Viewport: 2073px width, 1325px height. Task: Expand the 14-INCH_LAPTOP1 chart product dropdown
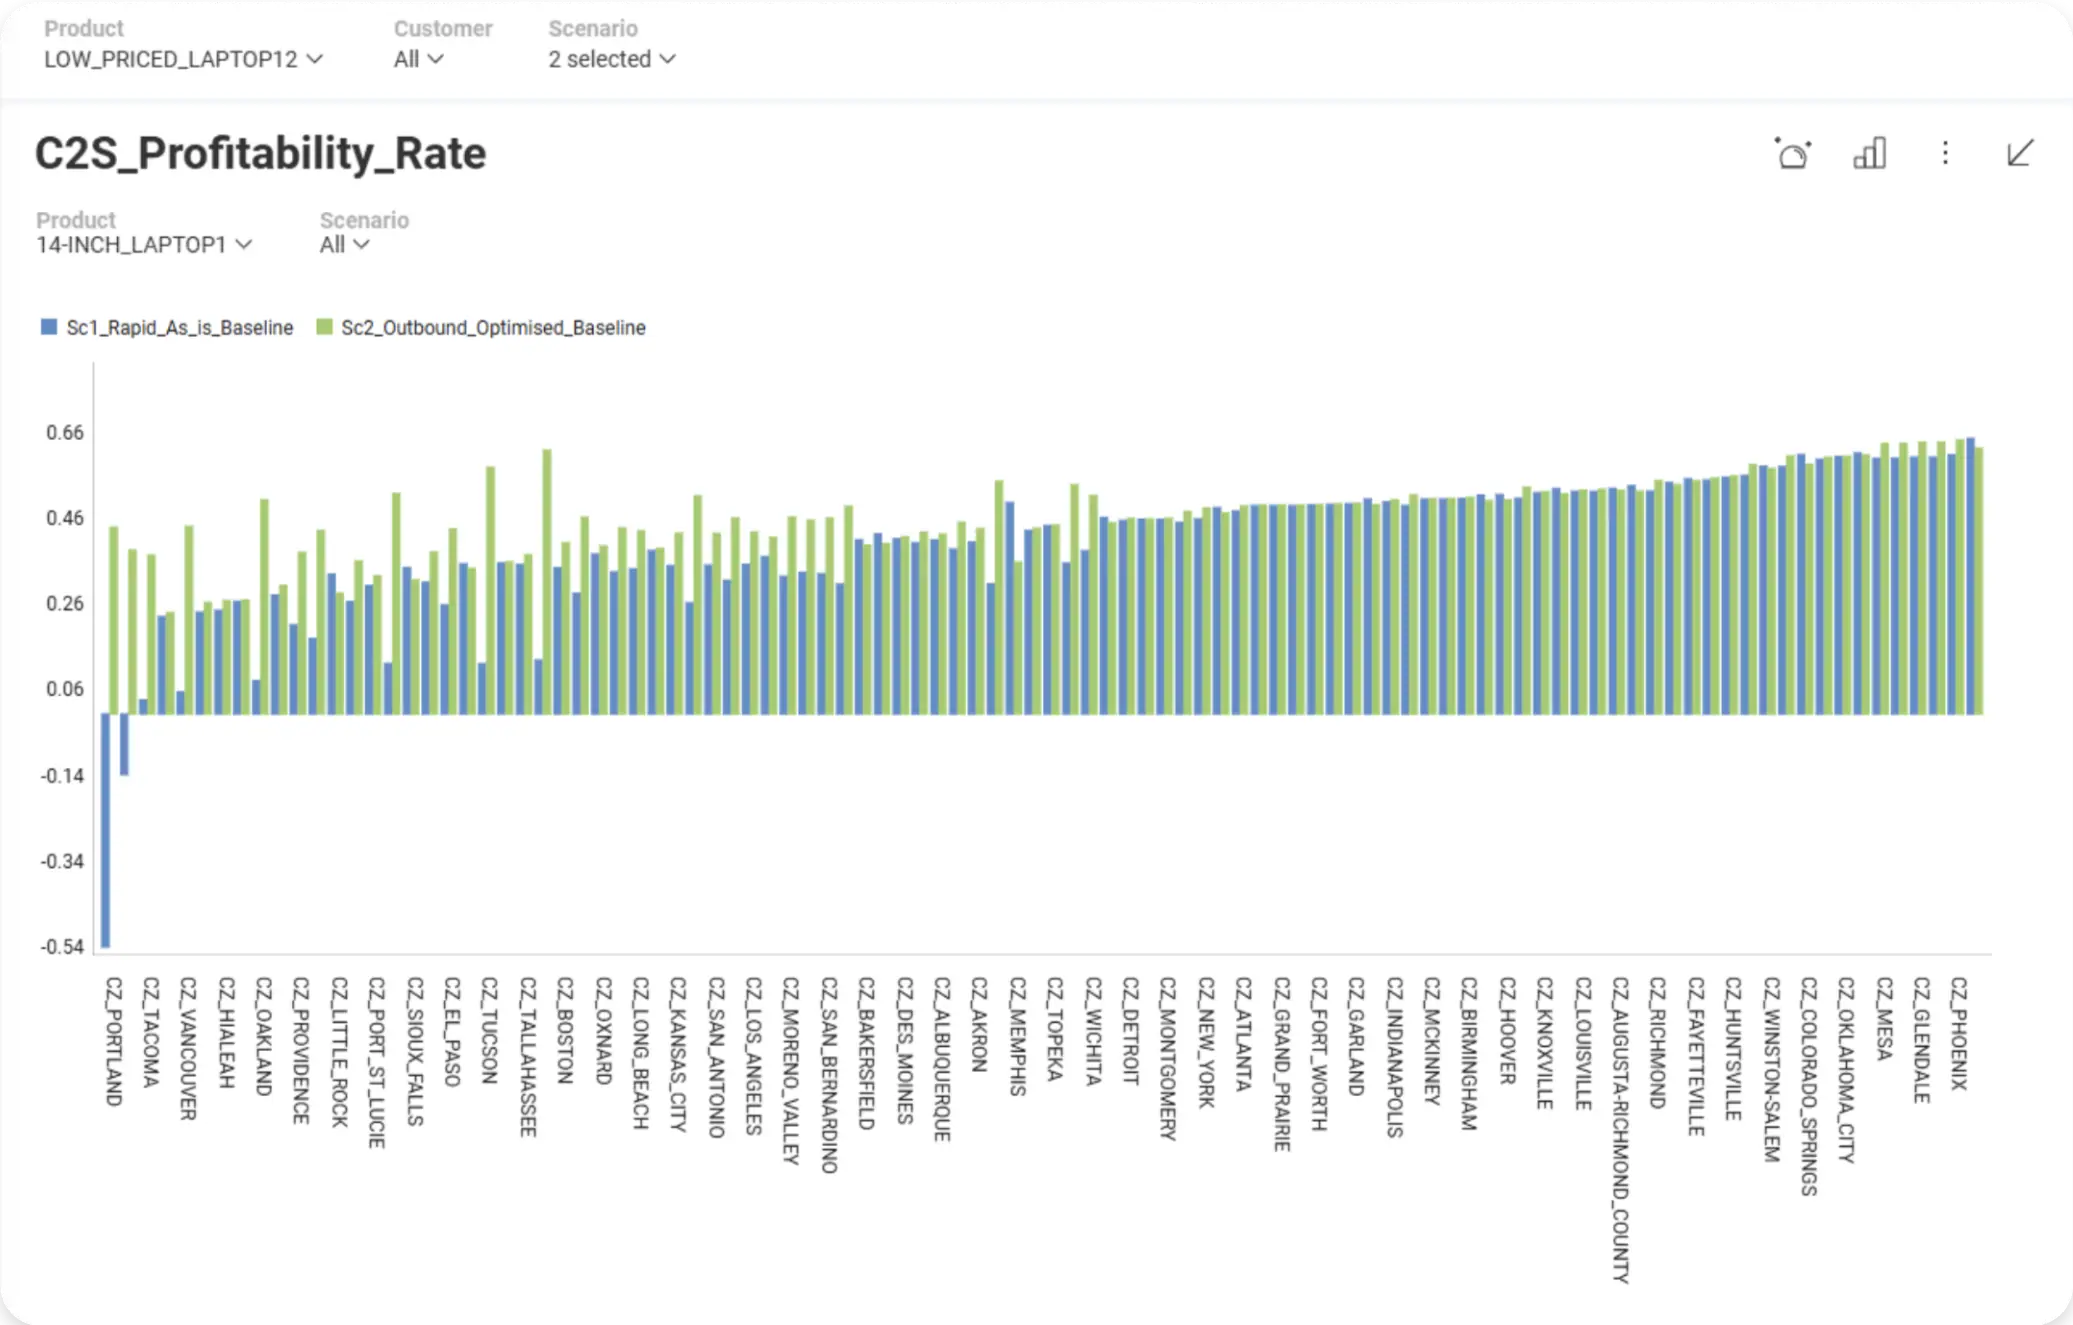pos(144,245)
